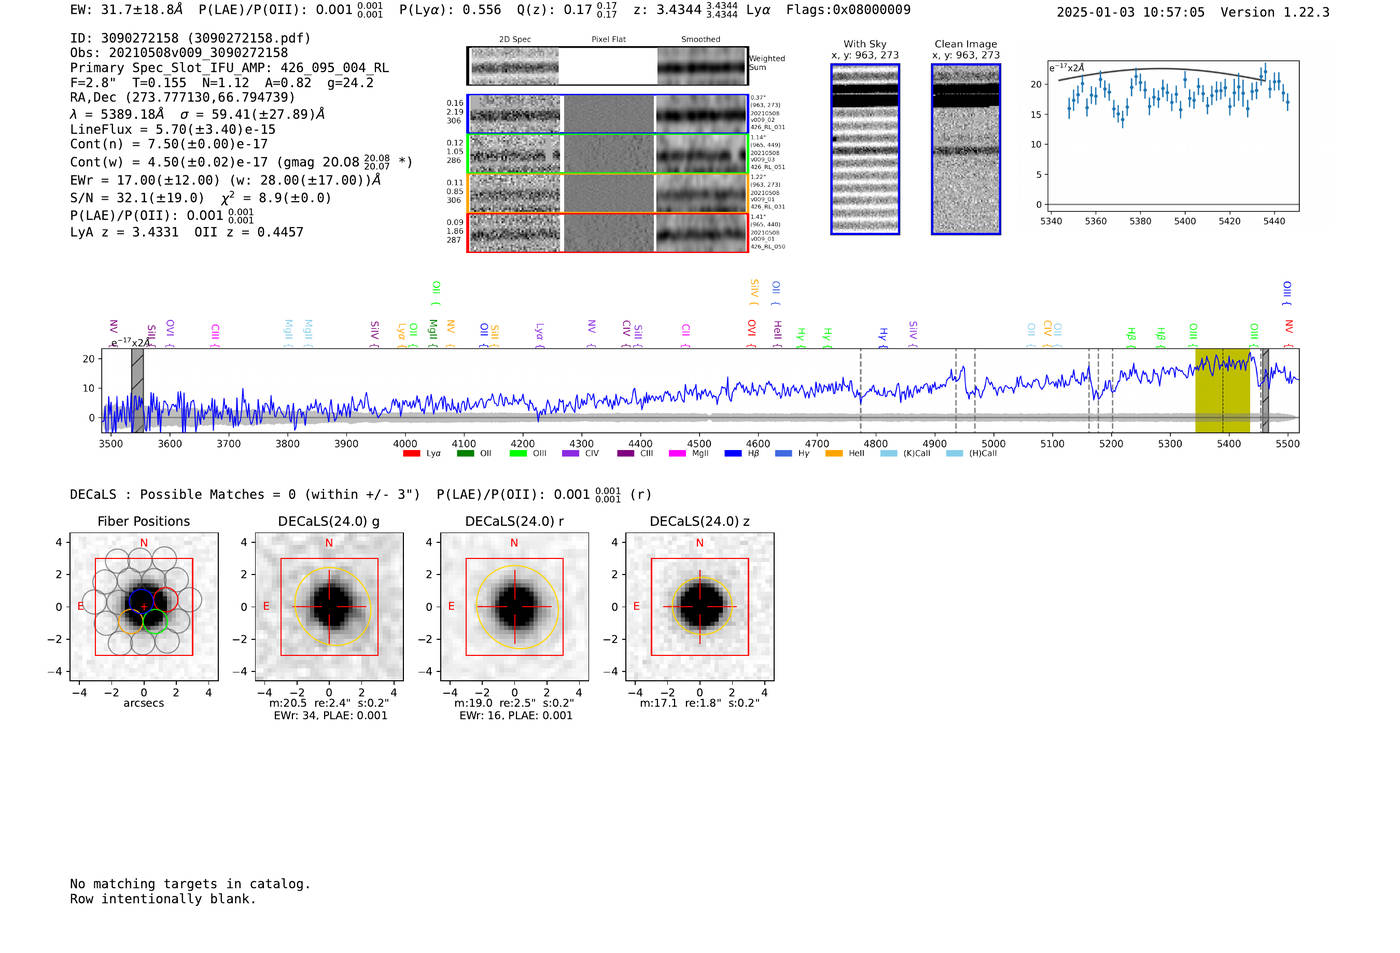Click the Obs: 20210508v009_3090272158 line
The width and height of the screenshot is (1400, 953).
coord(179,52)
